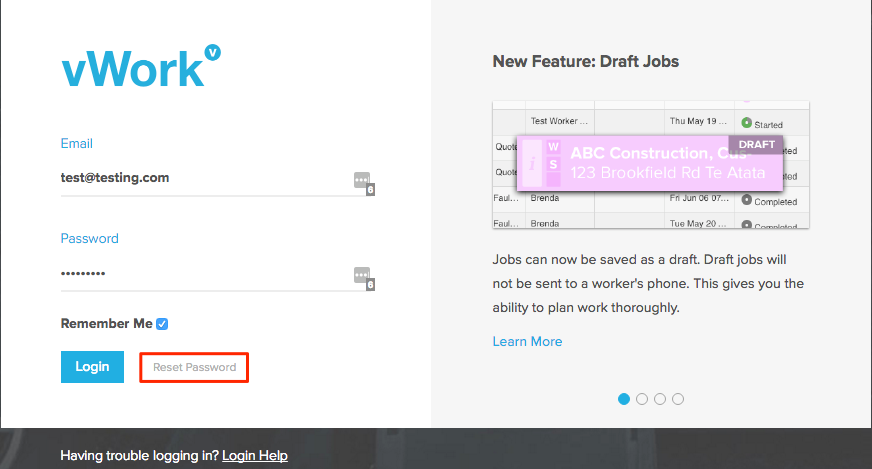Switch to the fourth carousel slide dot
Viewport: 872px width, 469px height.
coord(678,399)
